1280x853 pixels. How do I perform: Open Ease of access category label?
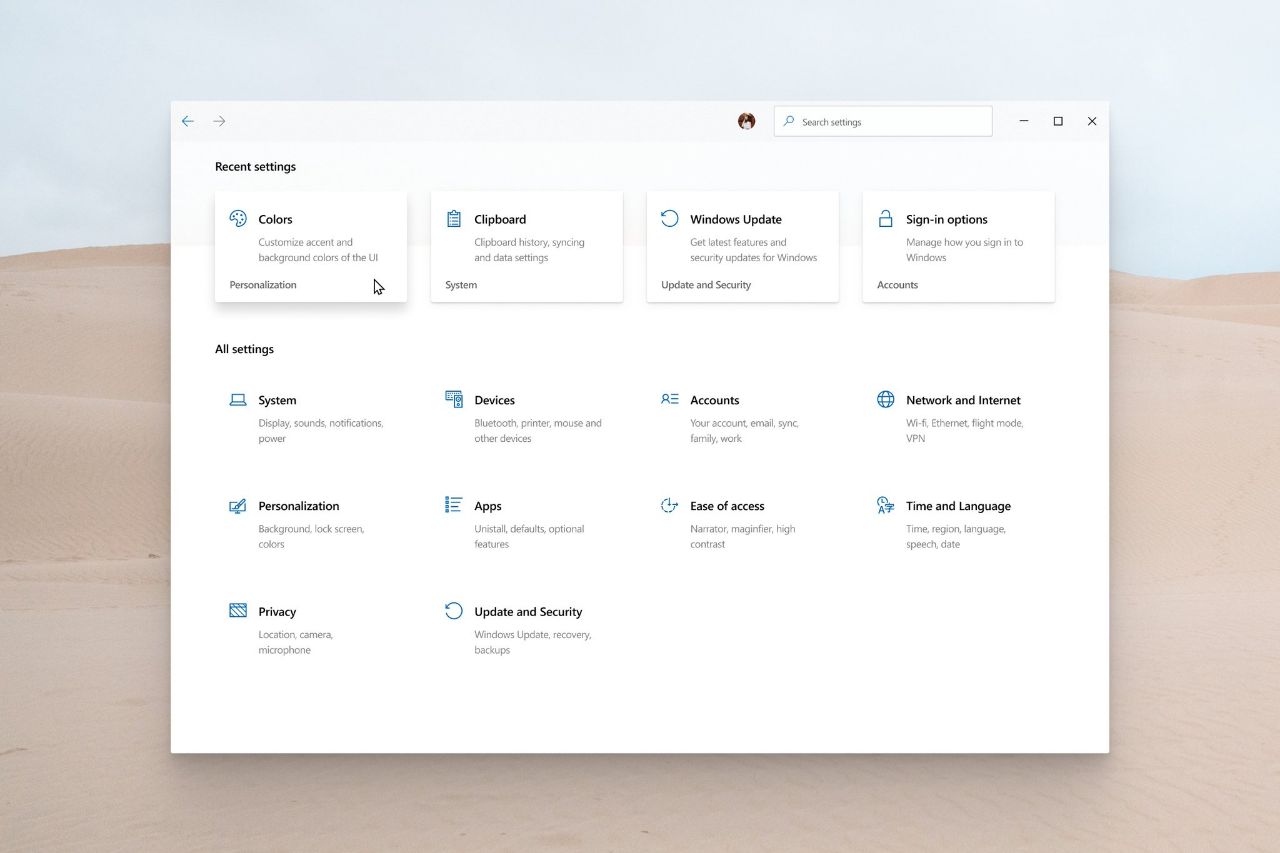click(x=727, y=506)
